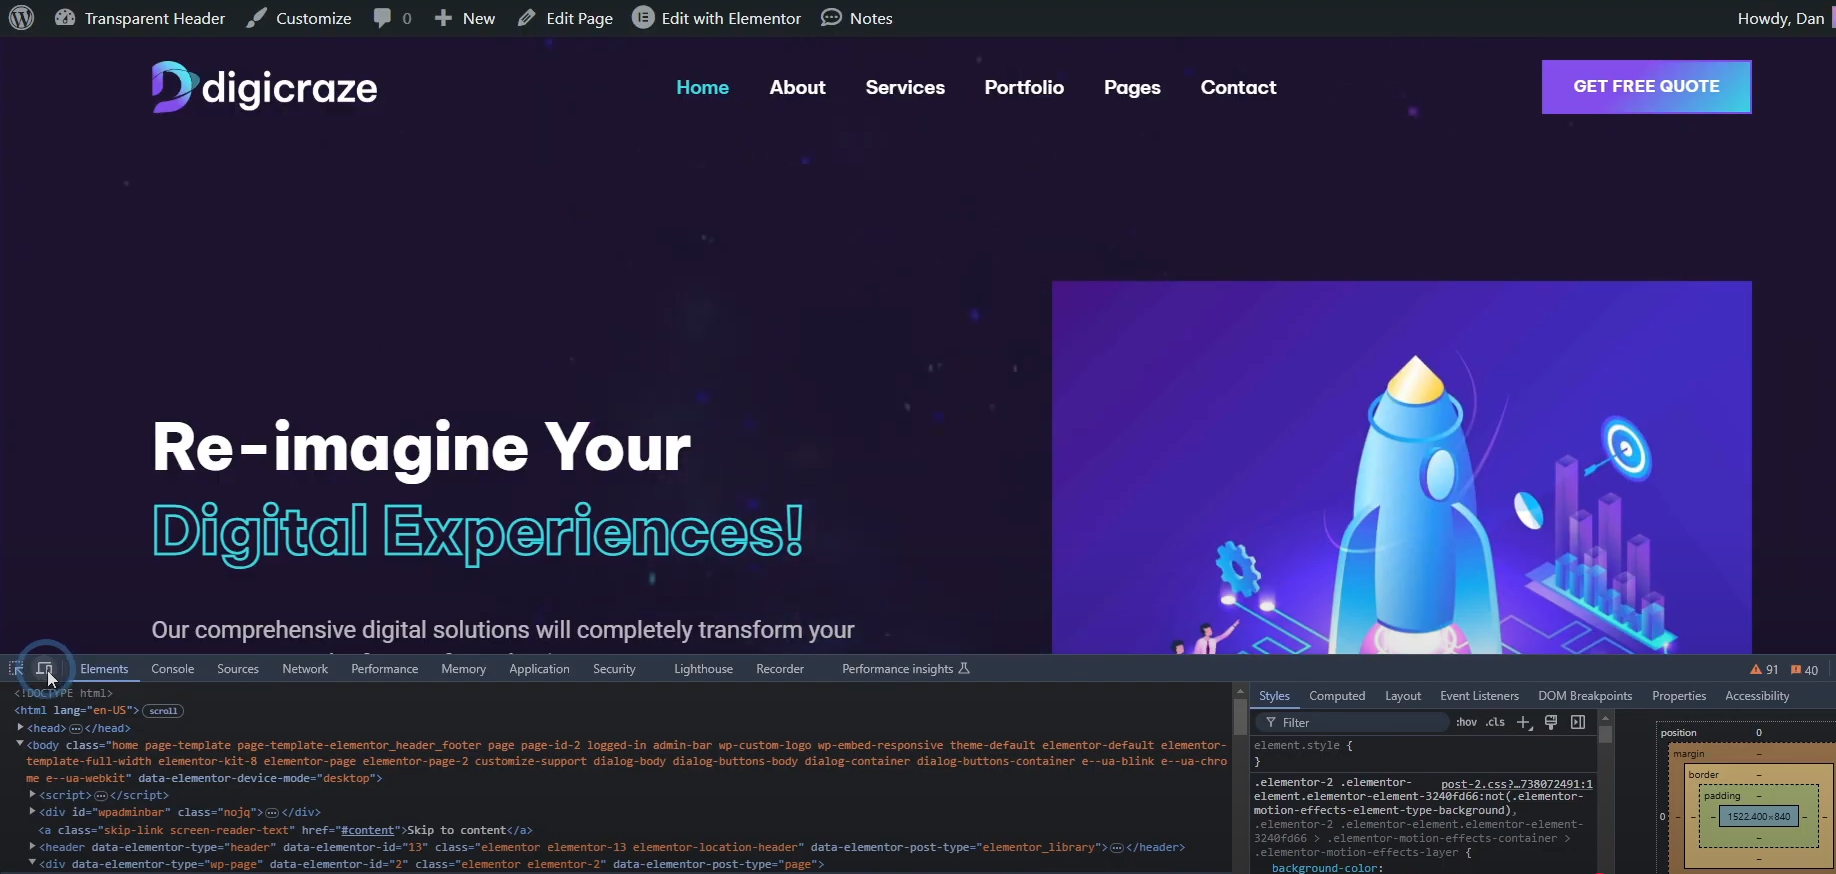This screenshot has width=1836, height=874.
Task: Click the WordPress logo in admin bar
Action: [x=21, y=18]
